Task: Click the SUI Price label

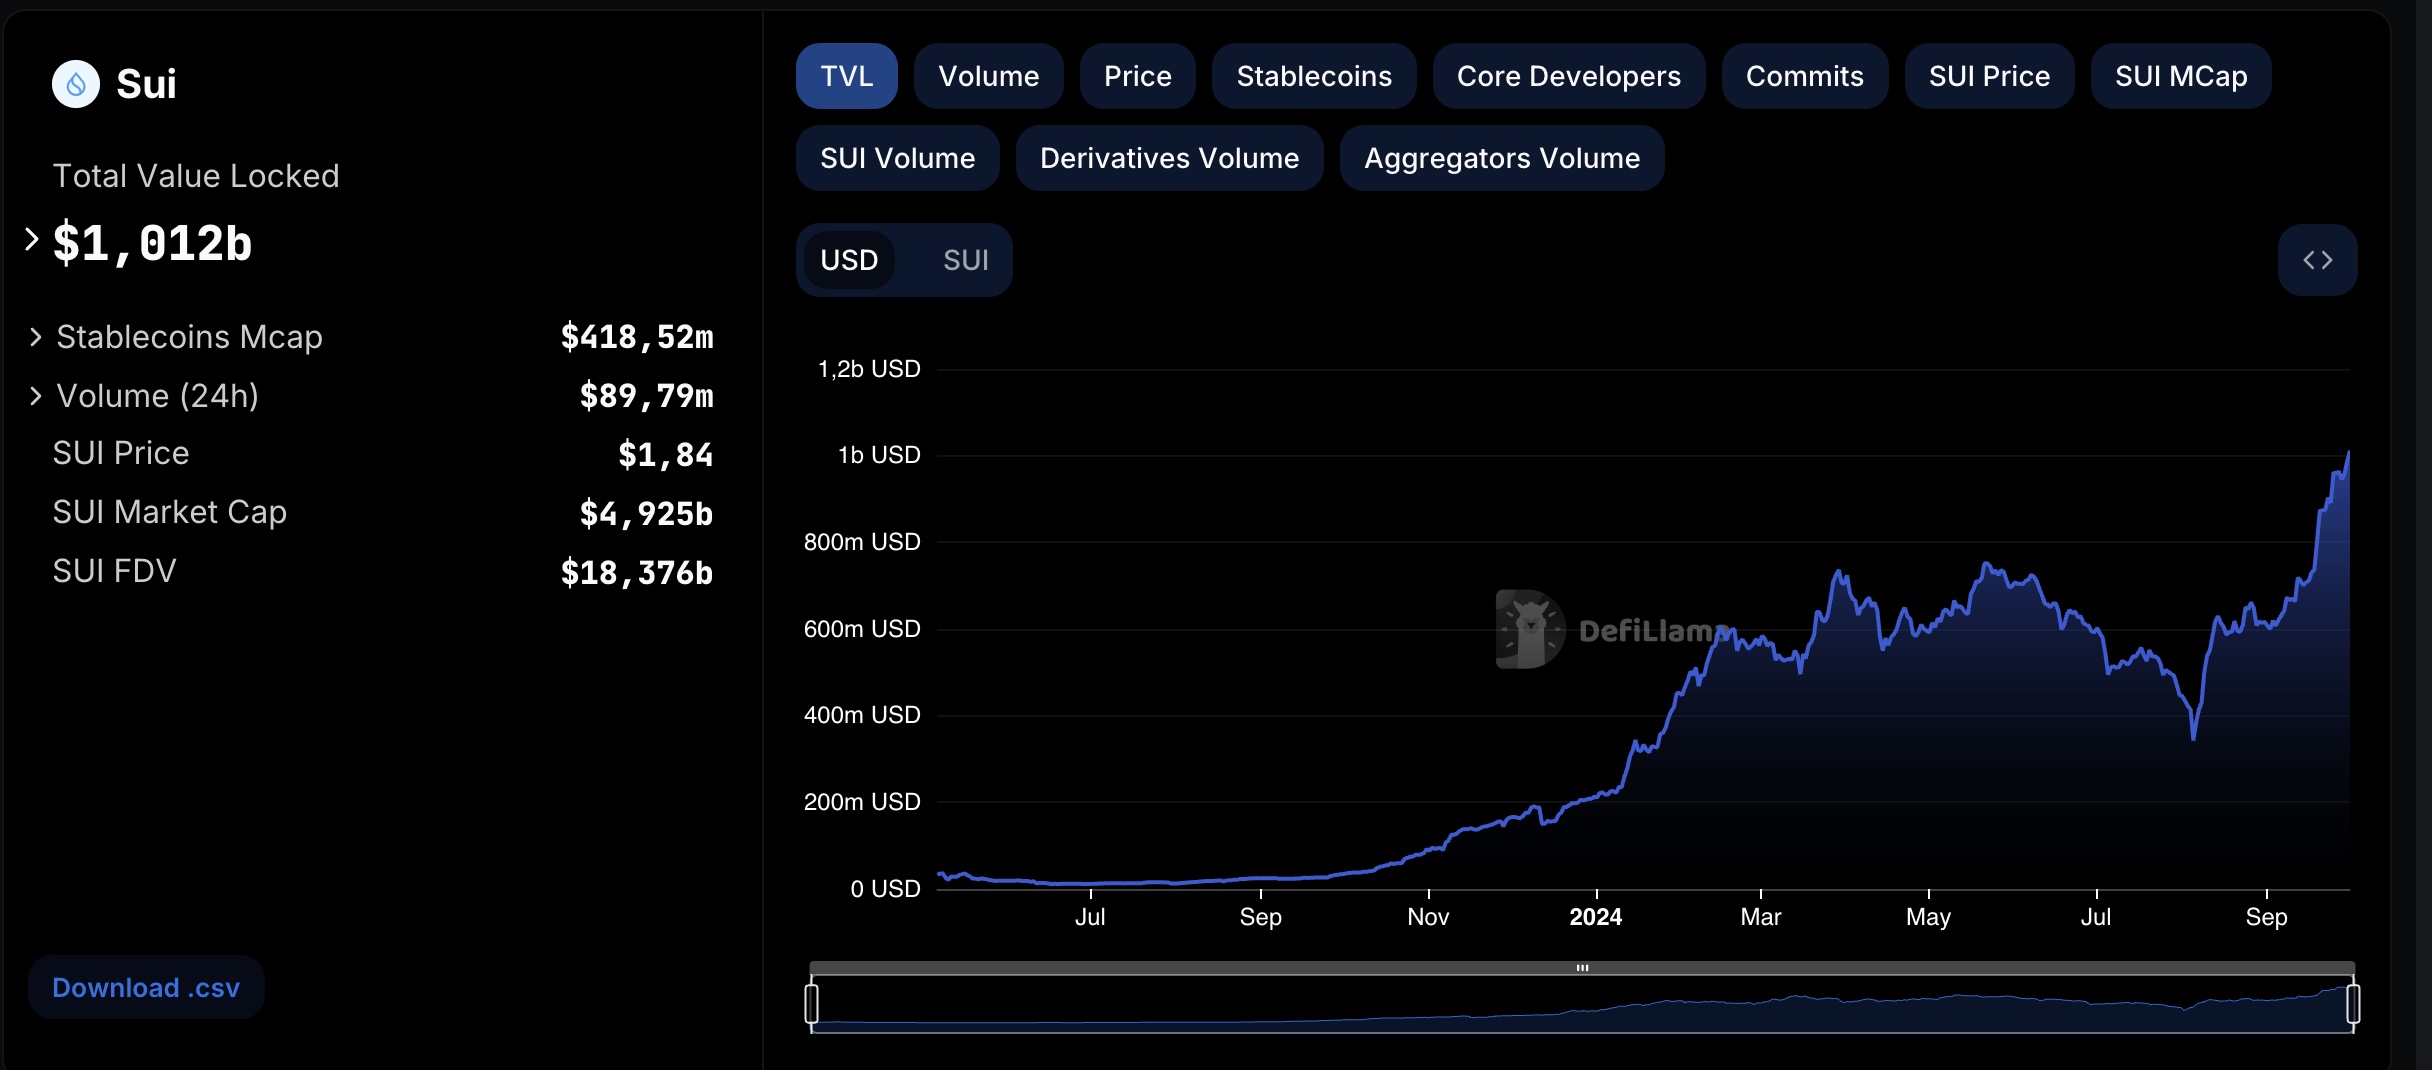Action: (x=121, y=453)
